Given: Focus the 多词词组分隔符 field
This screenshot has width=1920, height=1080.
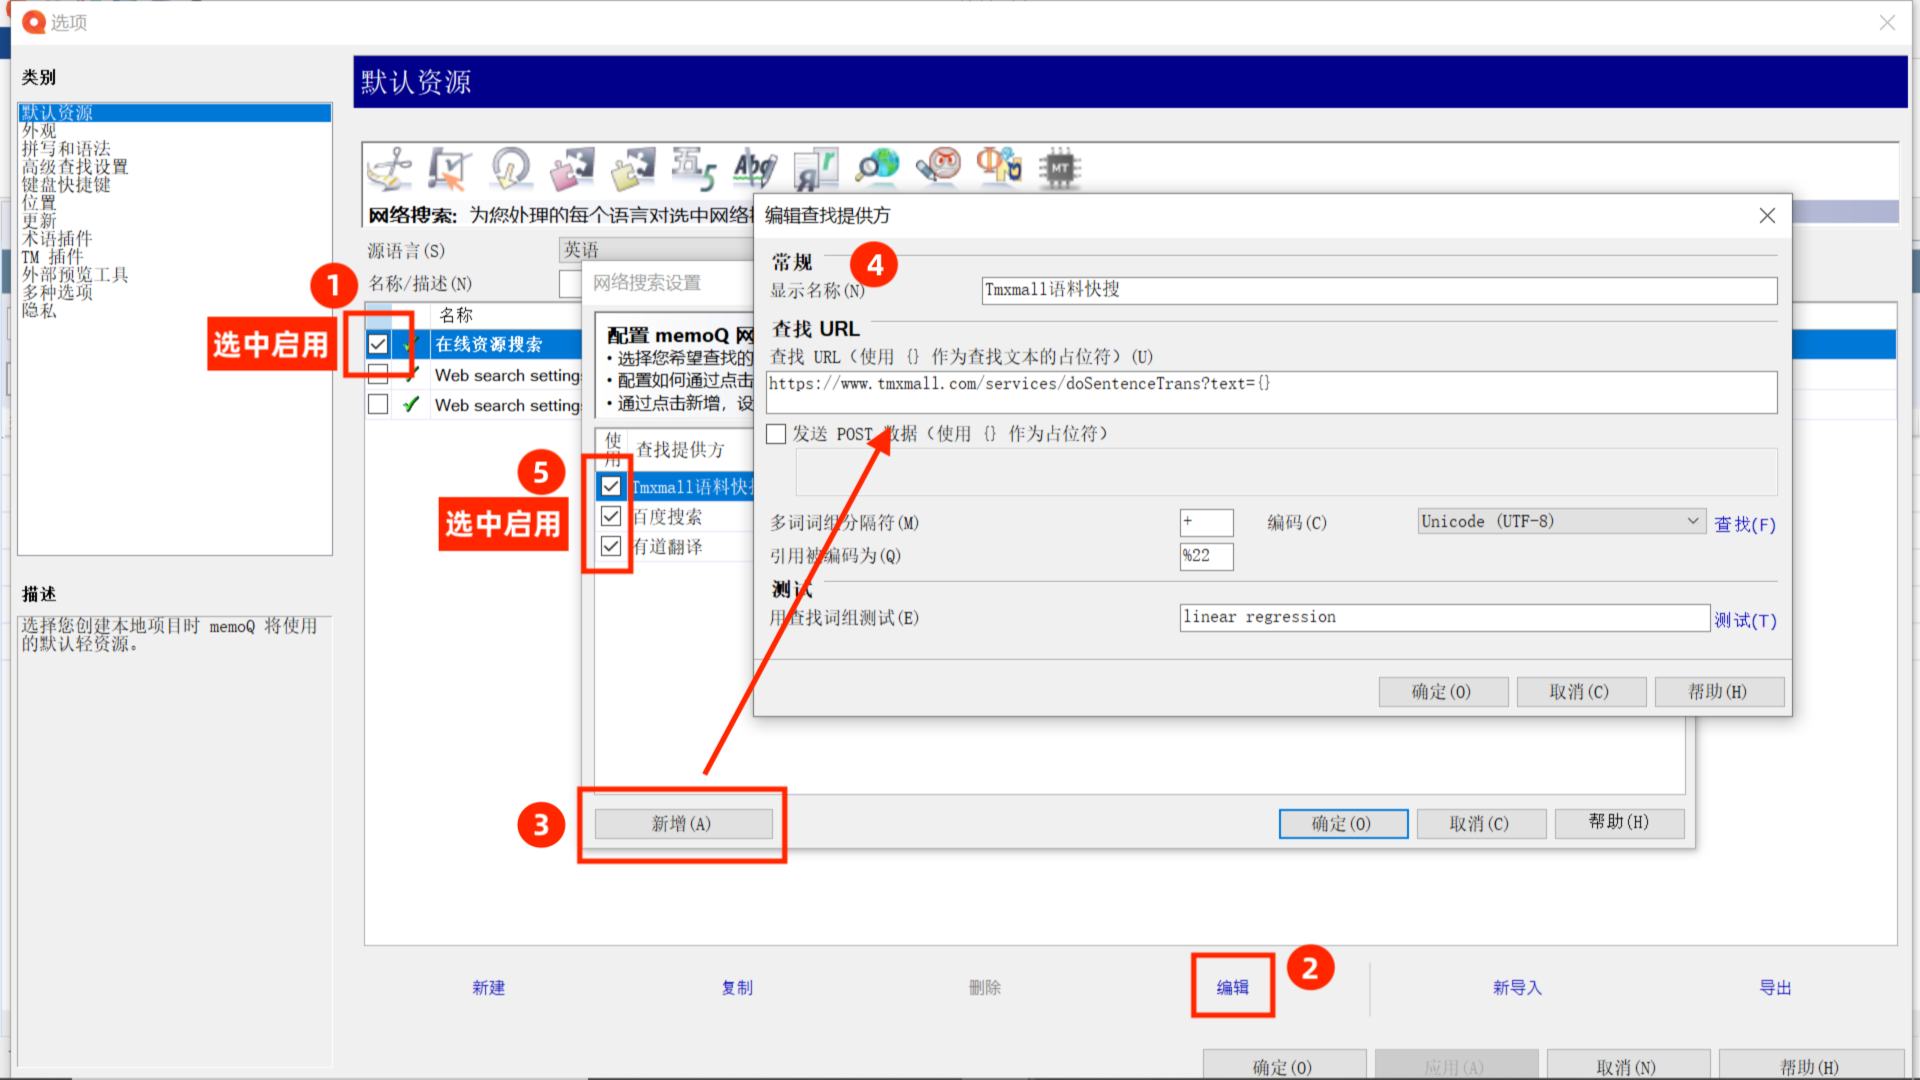Looking at the screenshot, I should [x=1206, y=522].
